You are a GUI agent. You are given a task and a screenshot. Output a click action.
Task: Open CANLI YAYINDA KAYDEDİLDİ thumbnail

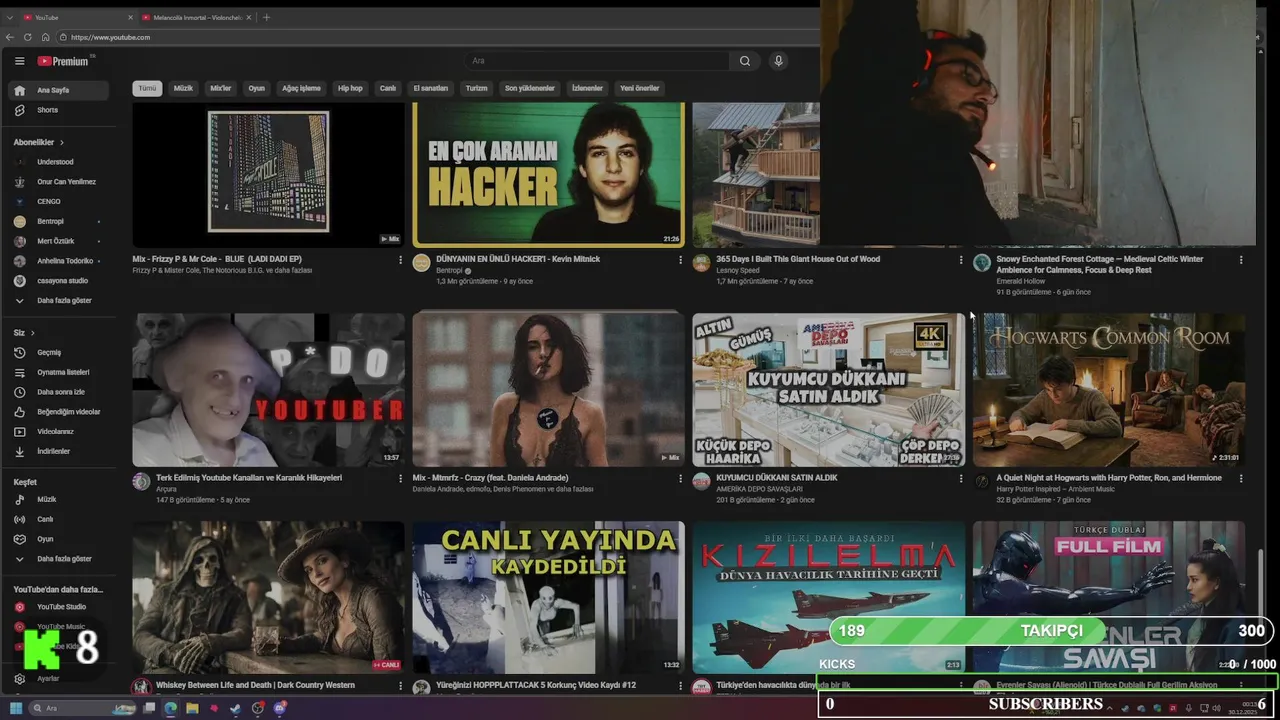(x=548, y=597)
